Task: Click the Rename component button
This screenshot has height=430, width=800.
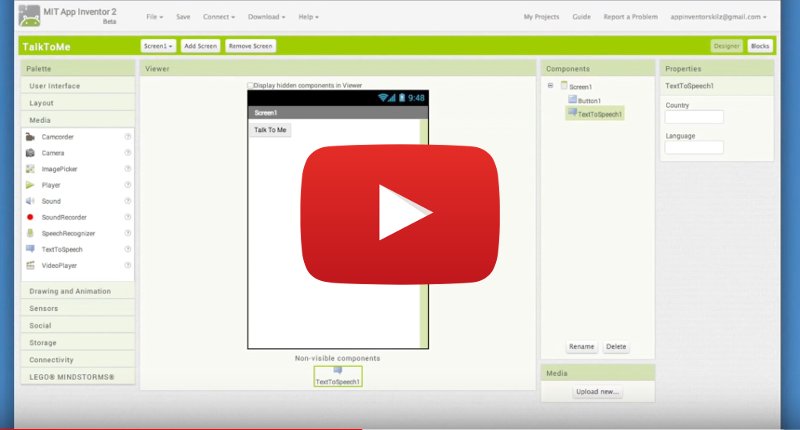Action: [582, 346]
